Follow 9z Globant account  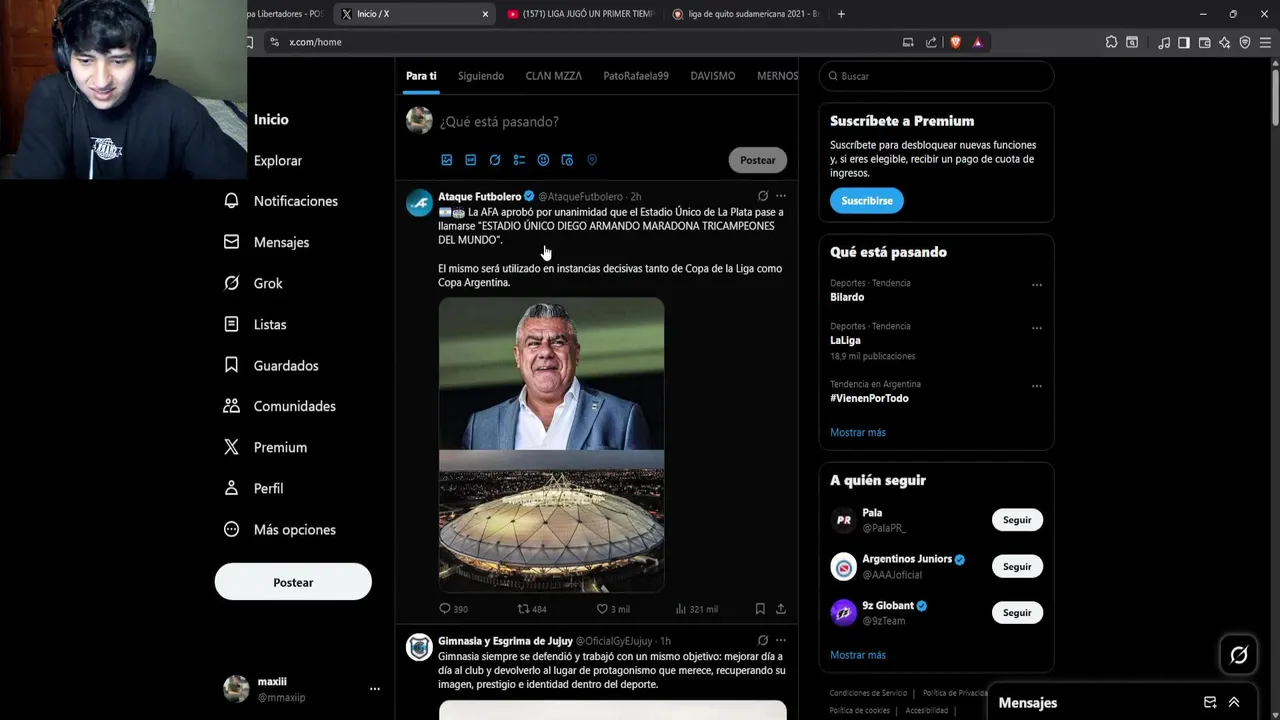(1017, 613)
